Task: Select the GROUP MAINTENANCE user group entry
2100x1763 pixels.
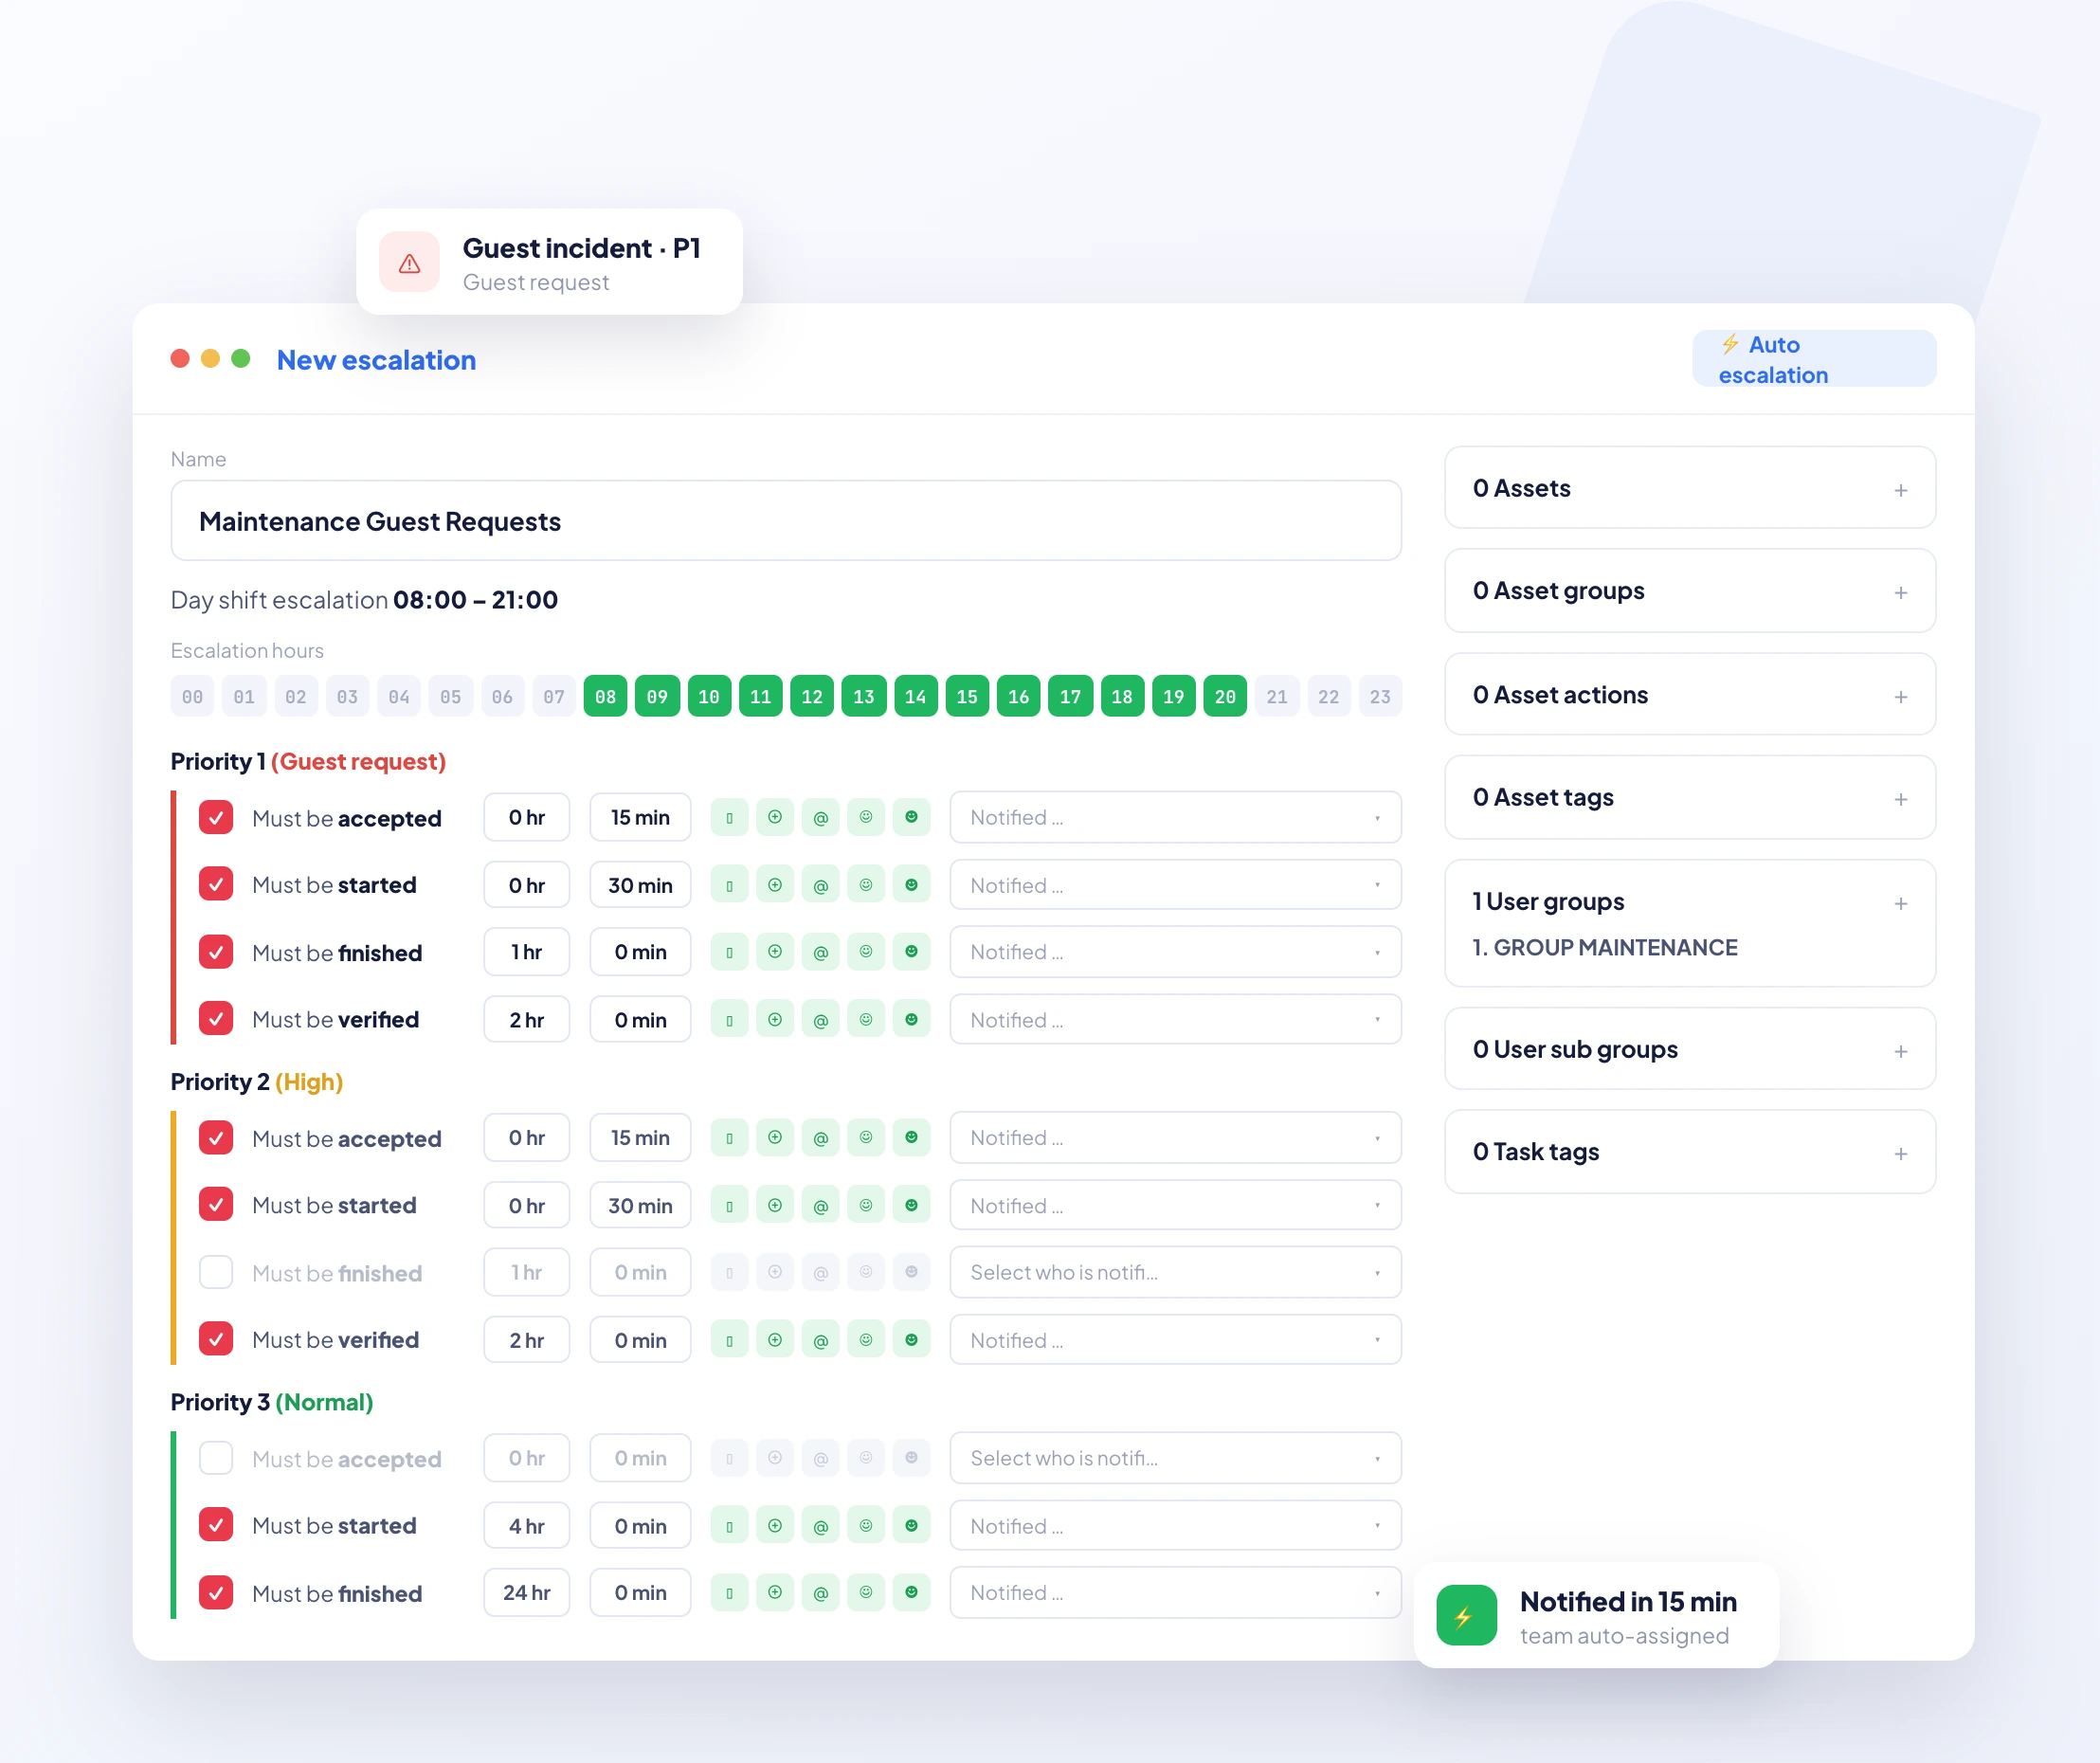Action: (1605, 947)
